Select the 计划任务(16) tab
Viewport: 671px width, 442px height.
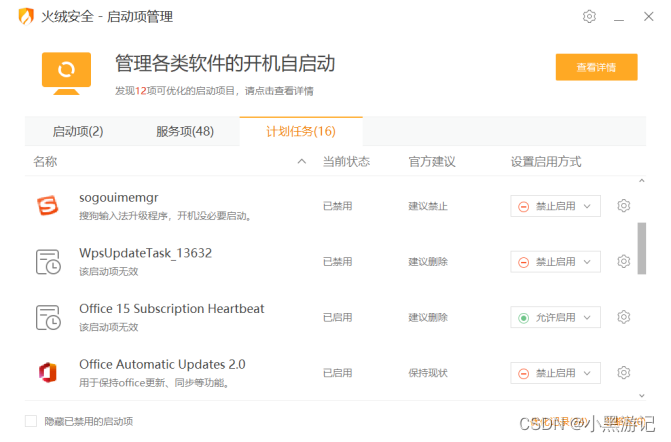[301, 131]
